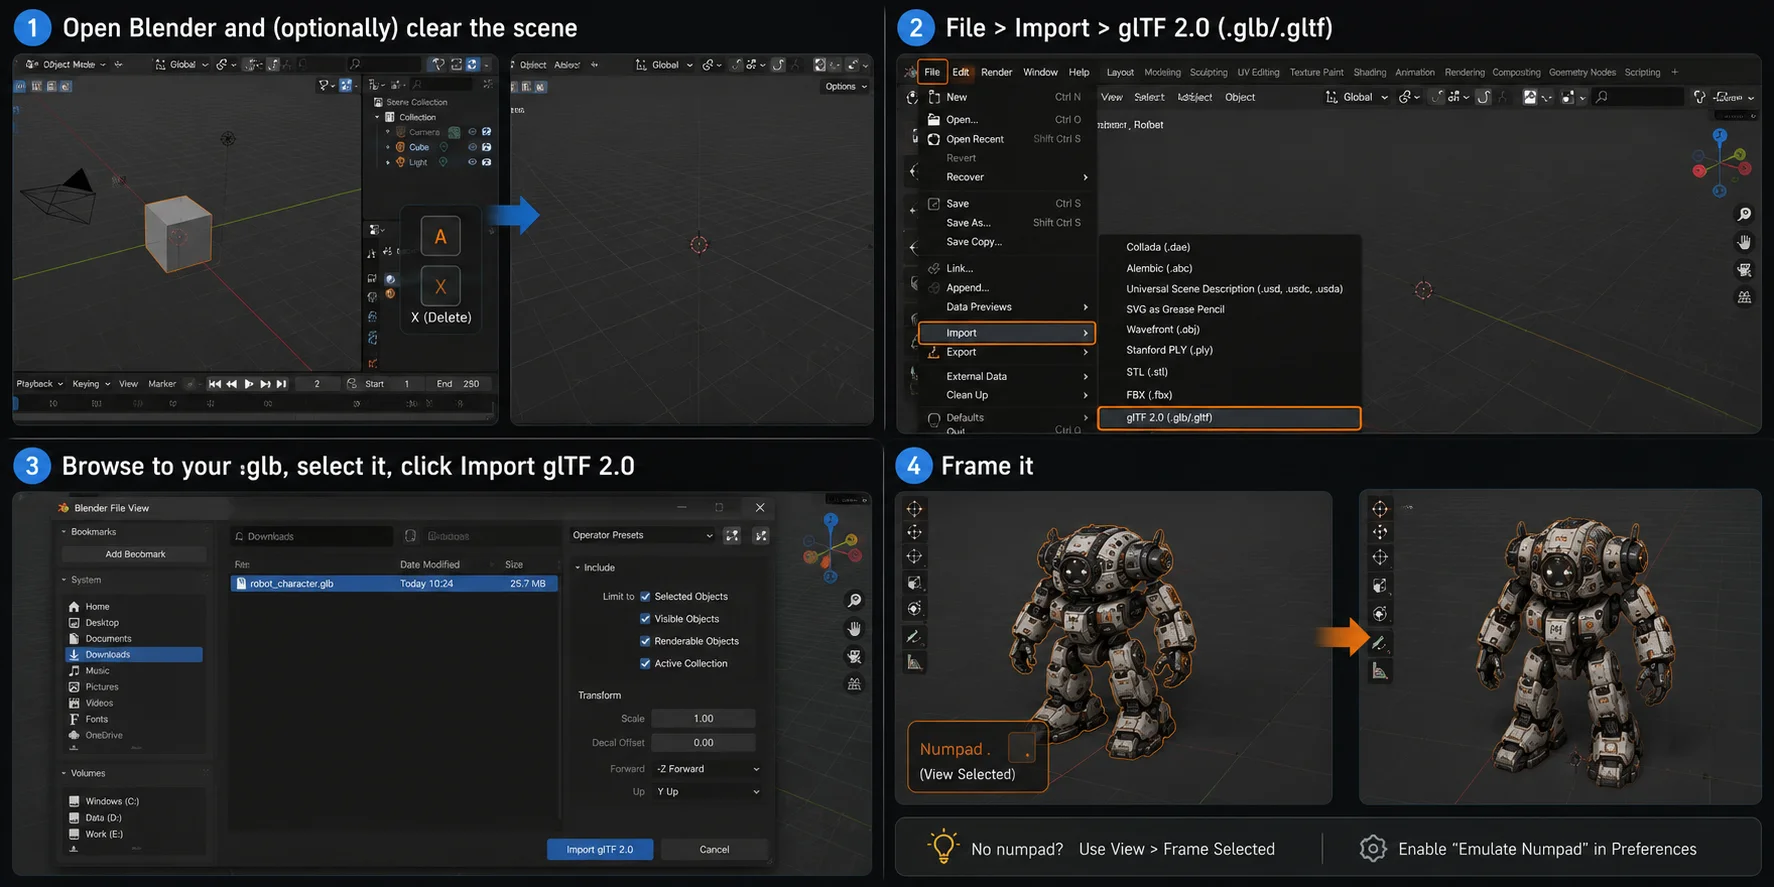This screenshot has height=887, width=1774.
Task: Click the second preset icon right of Operator Presets
Action: click(x=761, y=536)
